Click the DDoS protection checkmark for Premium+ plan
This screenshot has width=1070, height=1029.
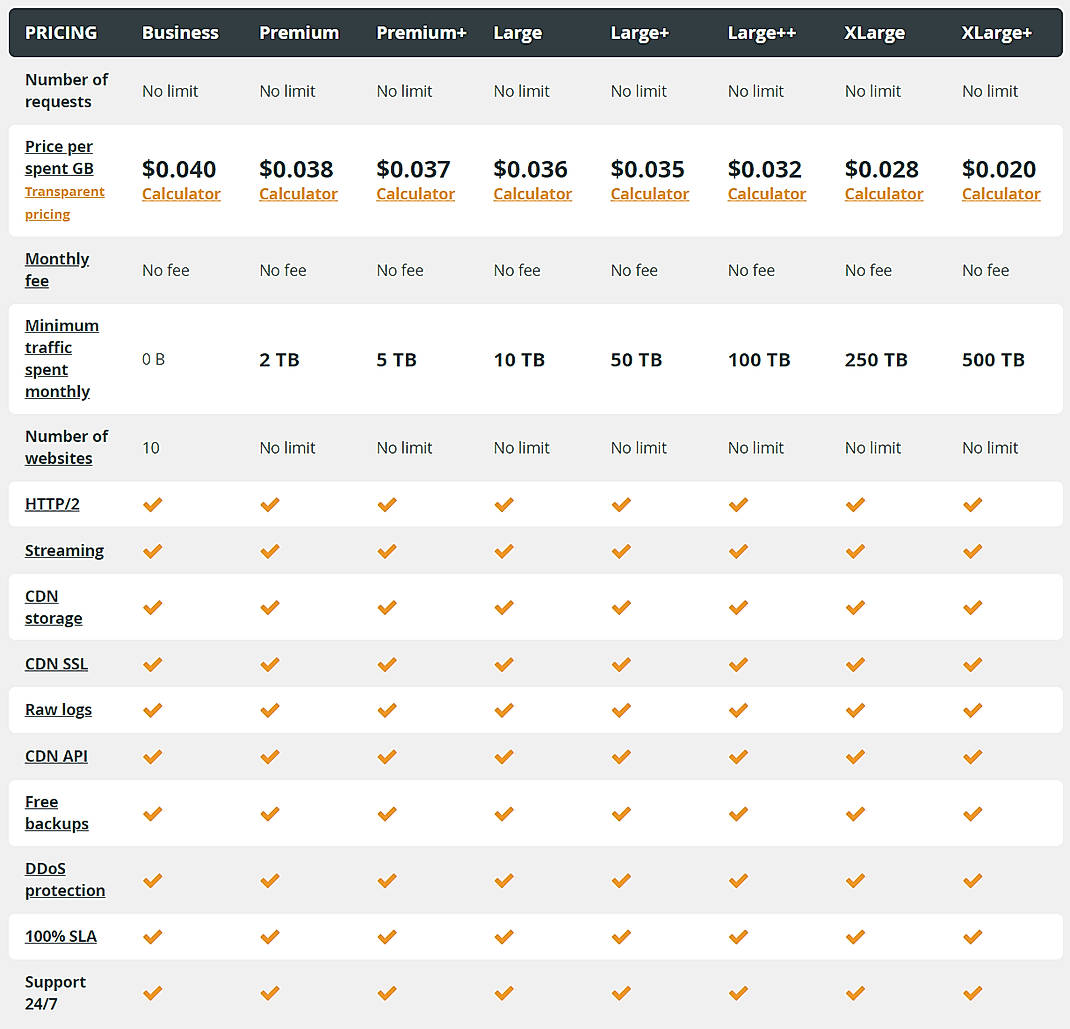click(x=387, y=880)
